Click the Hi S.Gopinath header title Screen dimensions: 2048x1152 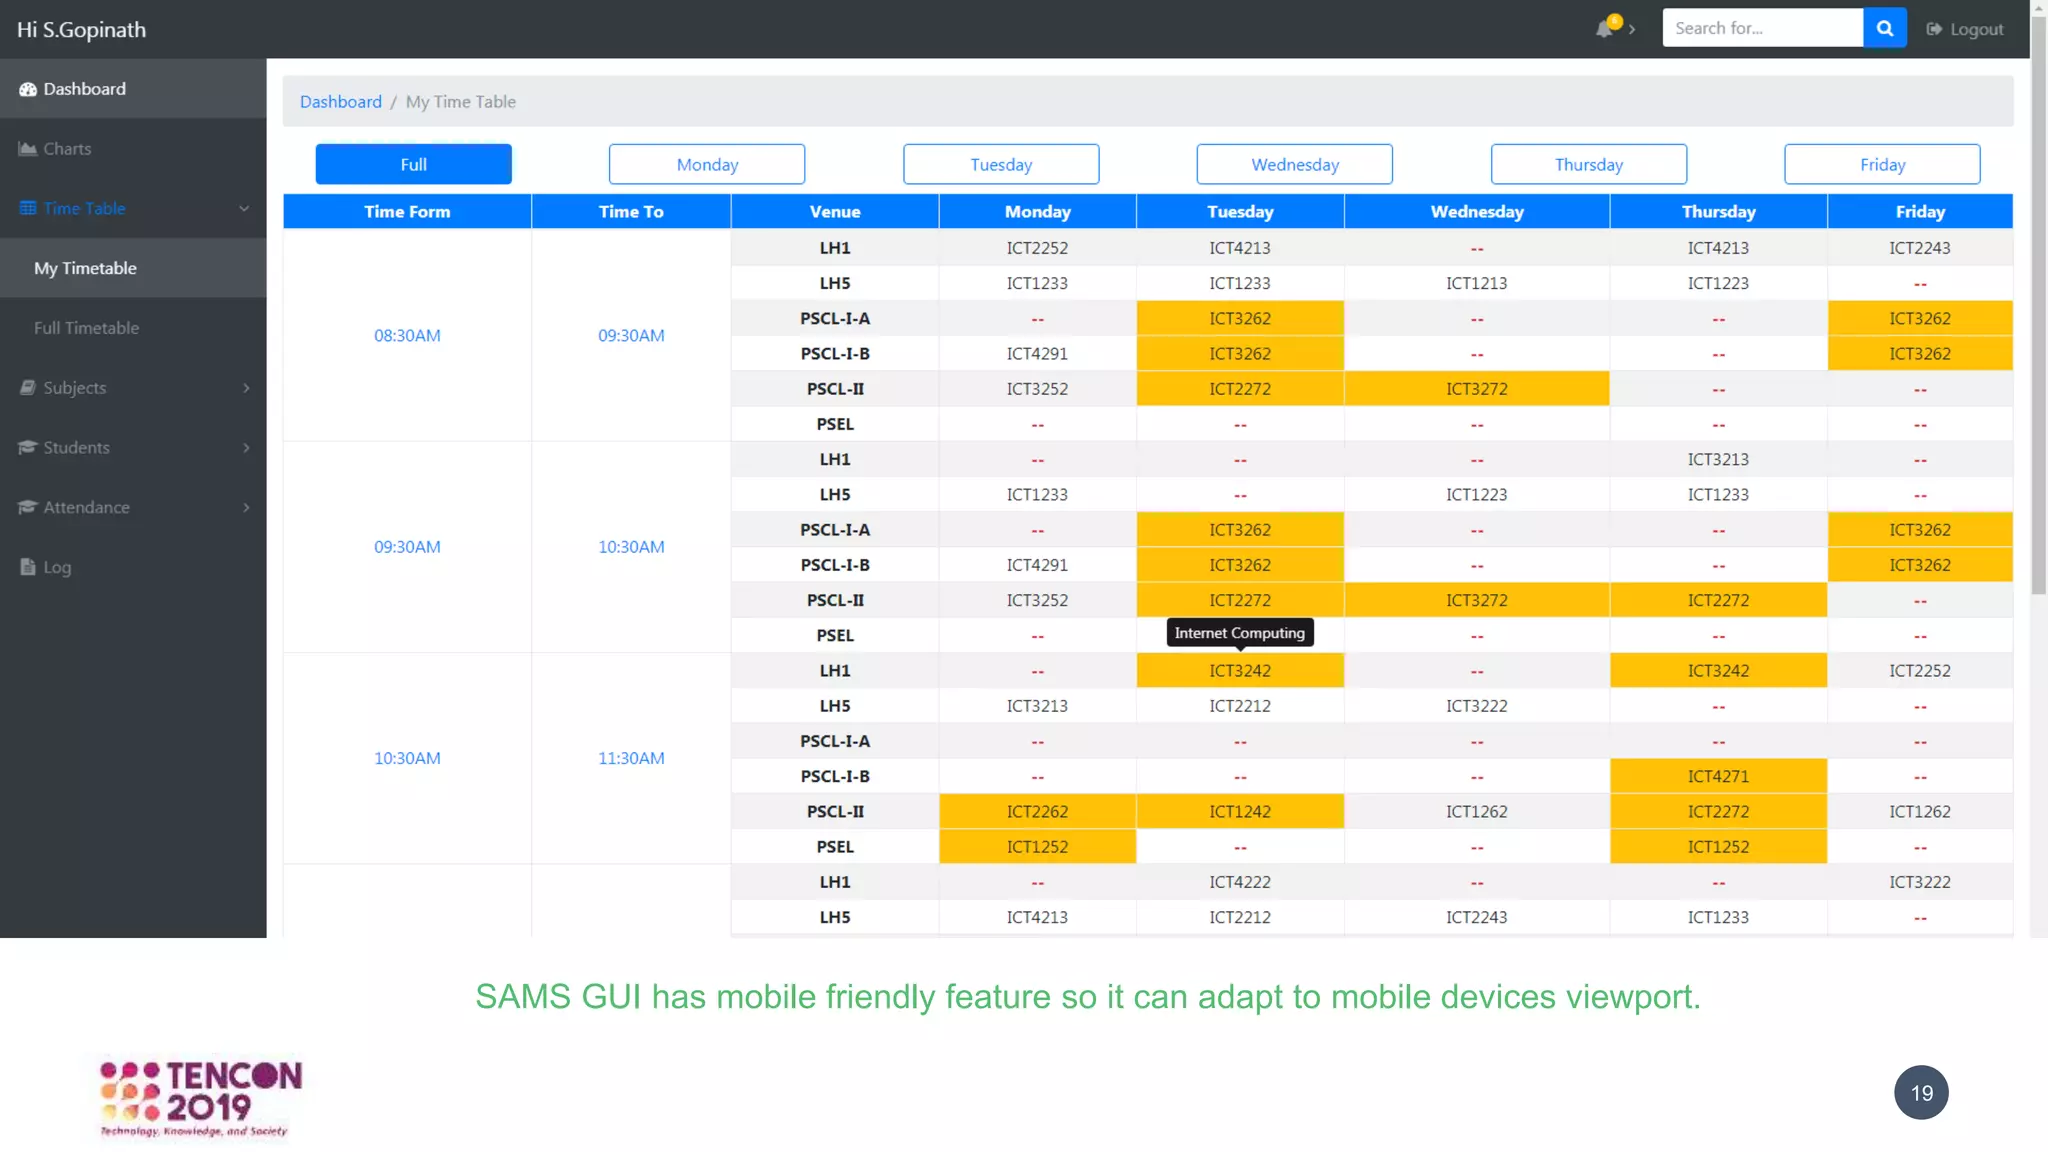[82, 29]
